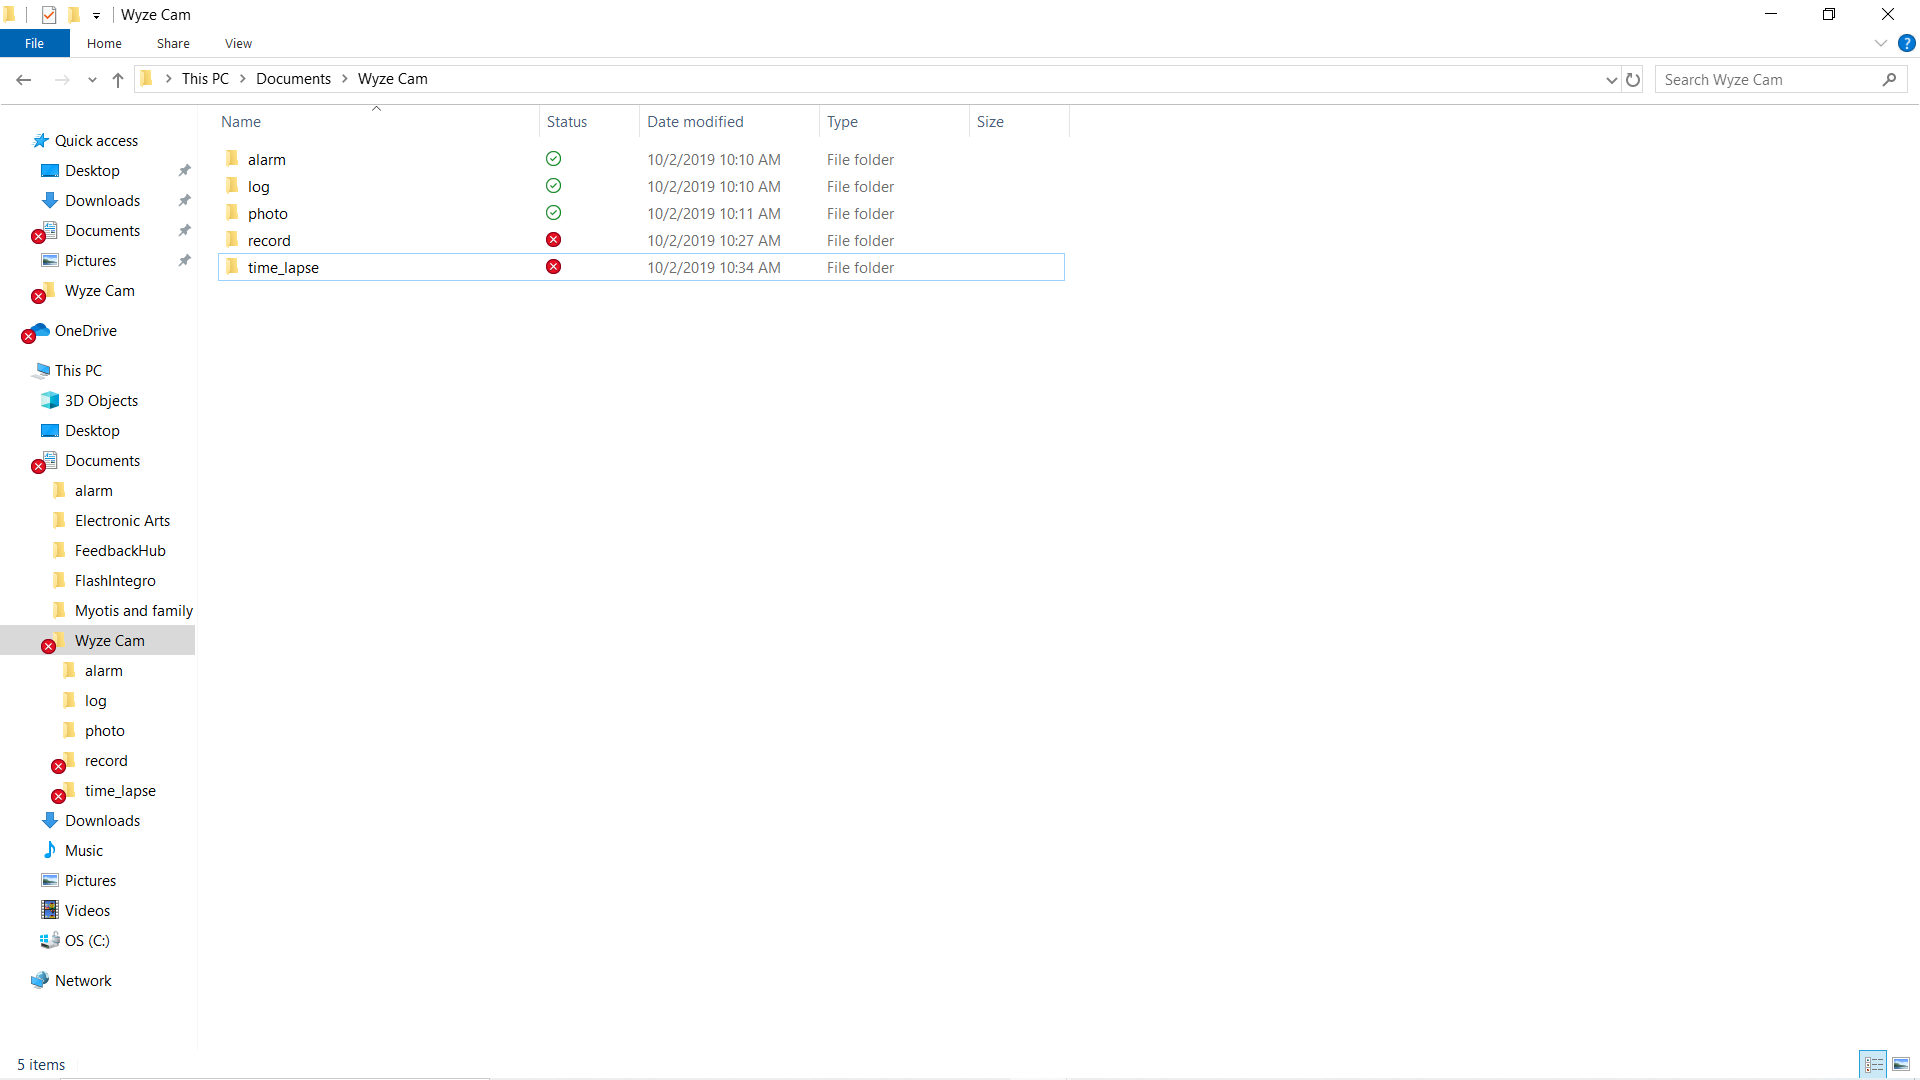Image resolution: width=1920 pixels, height=1080 pixels.
Task: Click the Back navigation arrow
Action: pos(24,80)
